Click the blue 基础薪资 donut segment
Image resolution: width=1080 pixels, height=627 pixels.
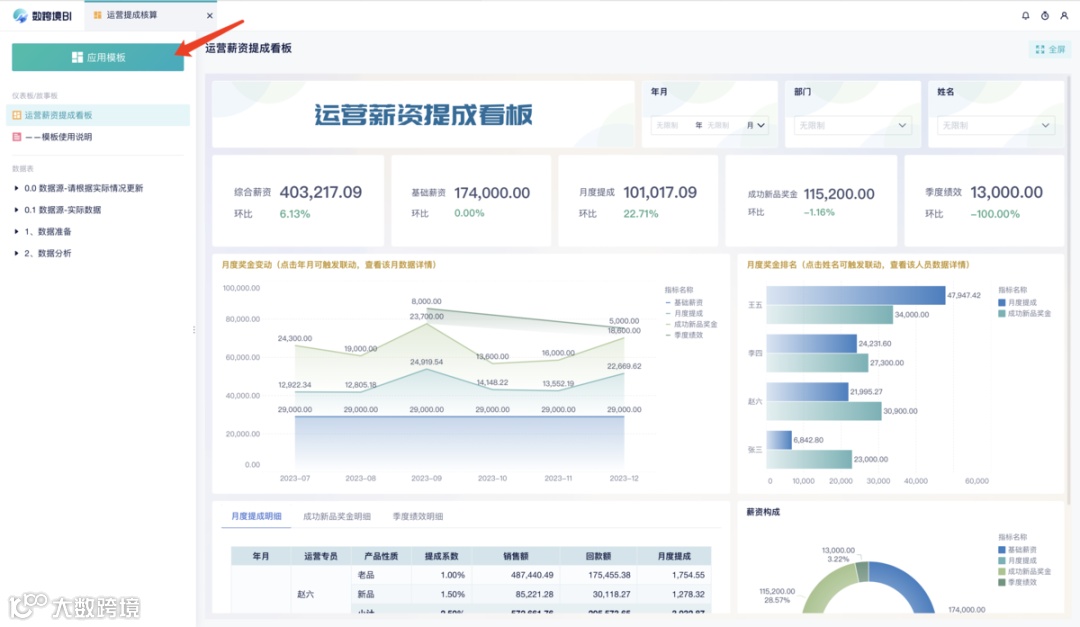[x=906, y=584]
